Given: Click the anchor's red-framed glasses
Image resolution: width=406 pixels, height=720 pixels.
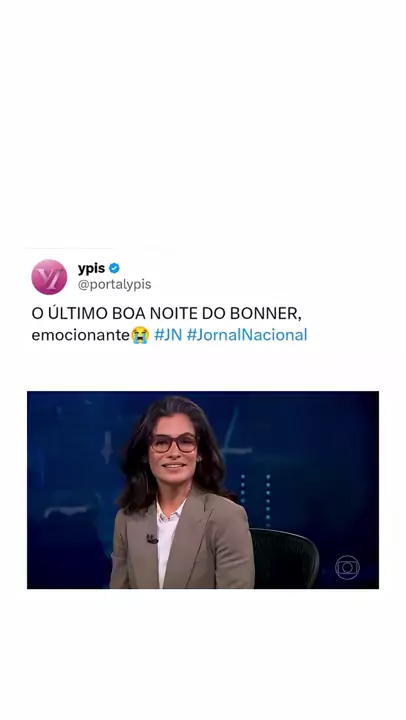Looking at the screenshot, I should pyautogui.click(x=174, y=443).
